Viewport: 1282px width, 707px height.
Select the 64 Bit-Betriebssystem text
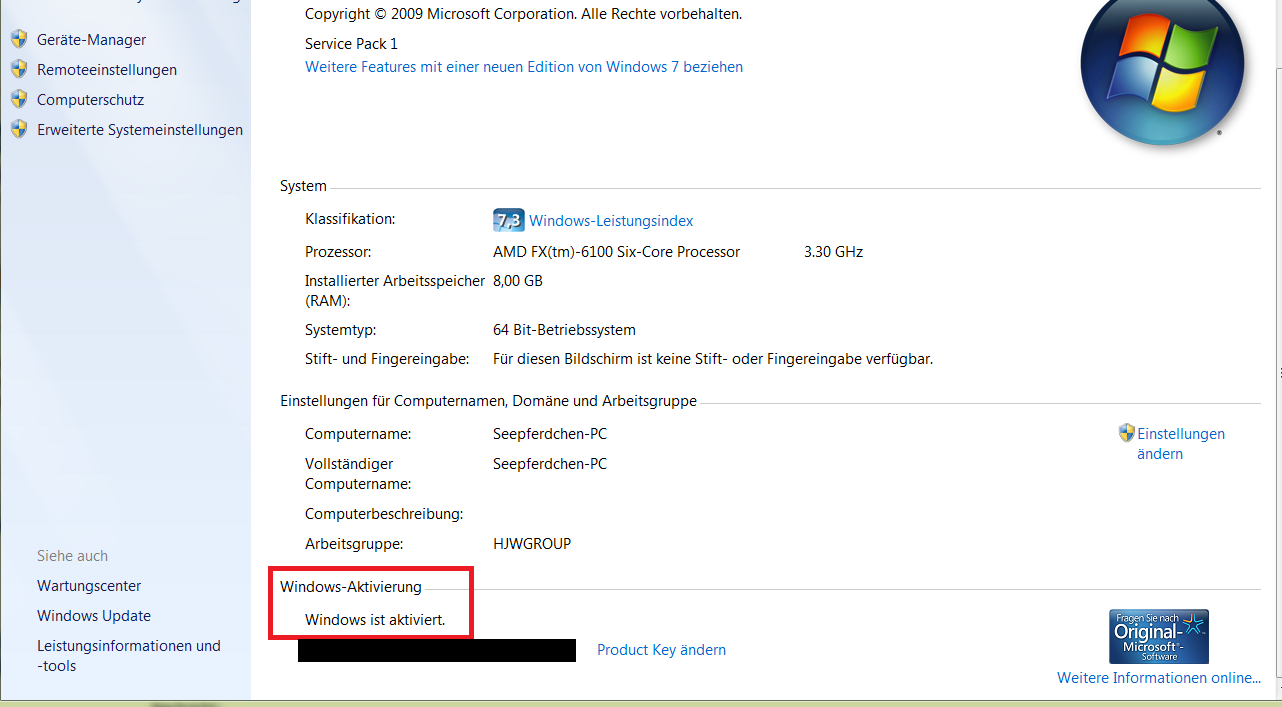point(564,330)
